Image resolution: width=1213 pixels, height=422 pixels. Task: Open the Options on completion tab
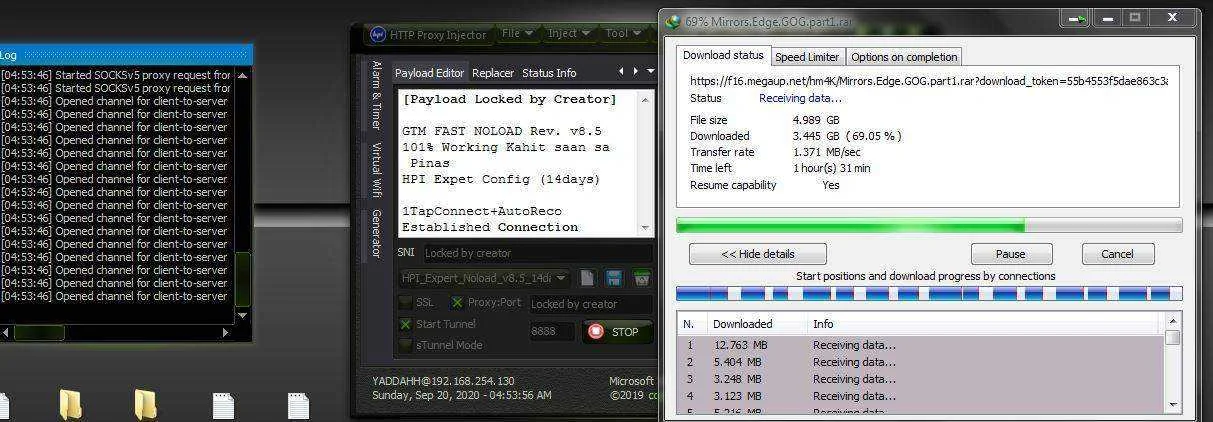pos(904,57)
